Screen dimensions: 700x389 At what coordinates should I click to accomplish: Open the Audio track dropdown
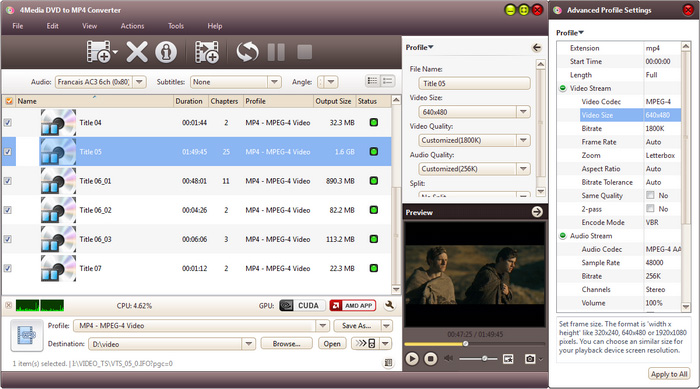139,82
